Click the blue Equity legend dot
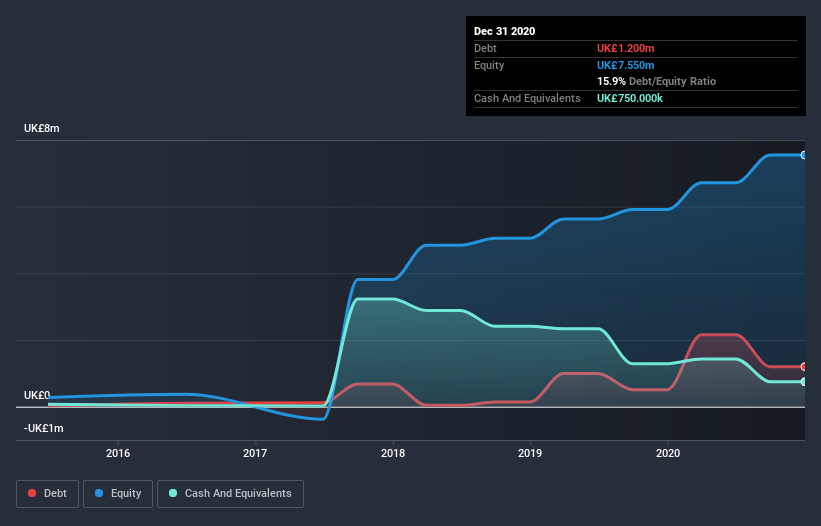Screen dimensions: 821x526 (x=99, y=493)
